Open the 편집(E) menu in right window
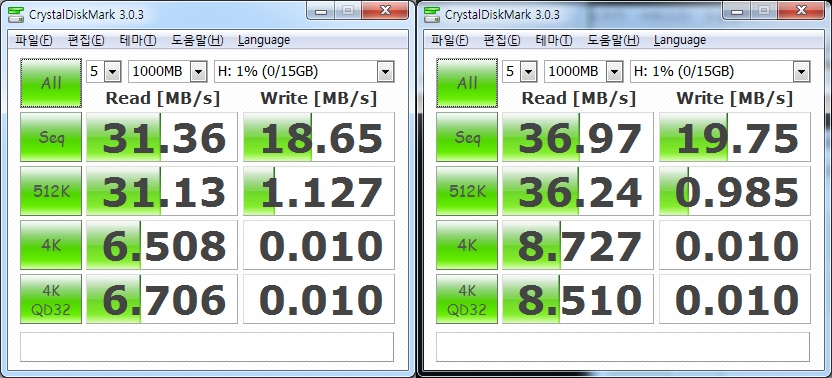Image resolution: width=832 pixels, height=378 pixels. pyautogui.click(x=501, y=40)
